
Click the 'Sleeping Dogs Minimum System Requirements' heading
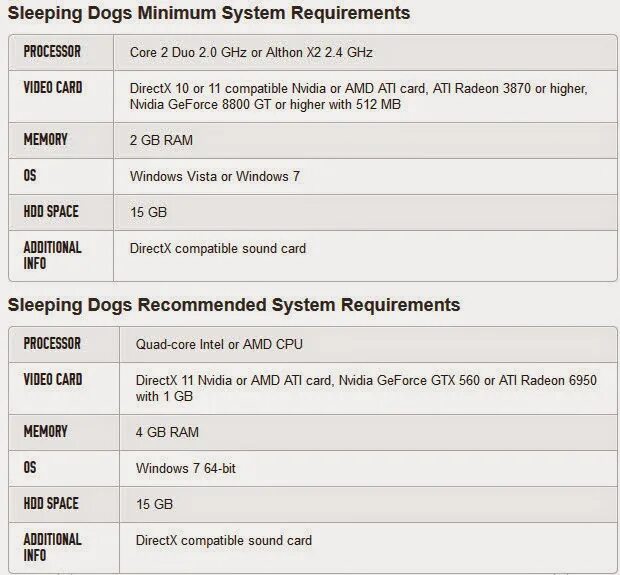coord(209,13)
